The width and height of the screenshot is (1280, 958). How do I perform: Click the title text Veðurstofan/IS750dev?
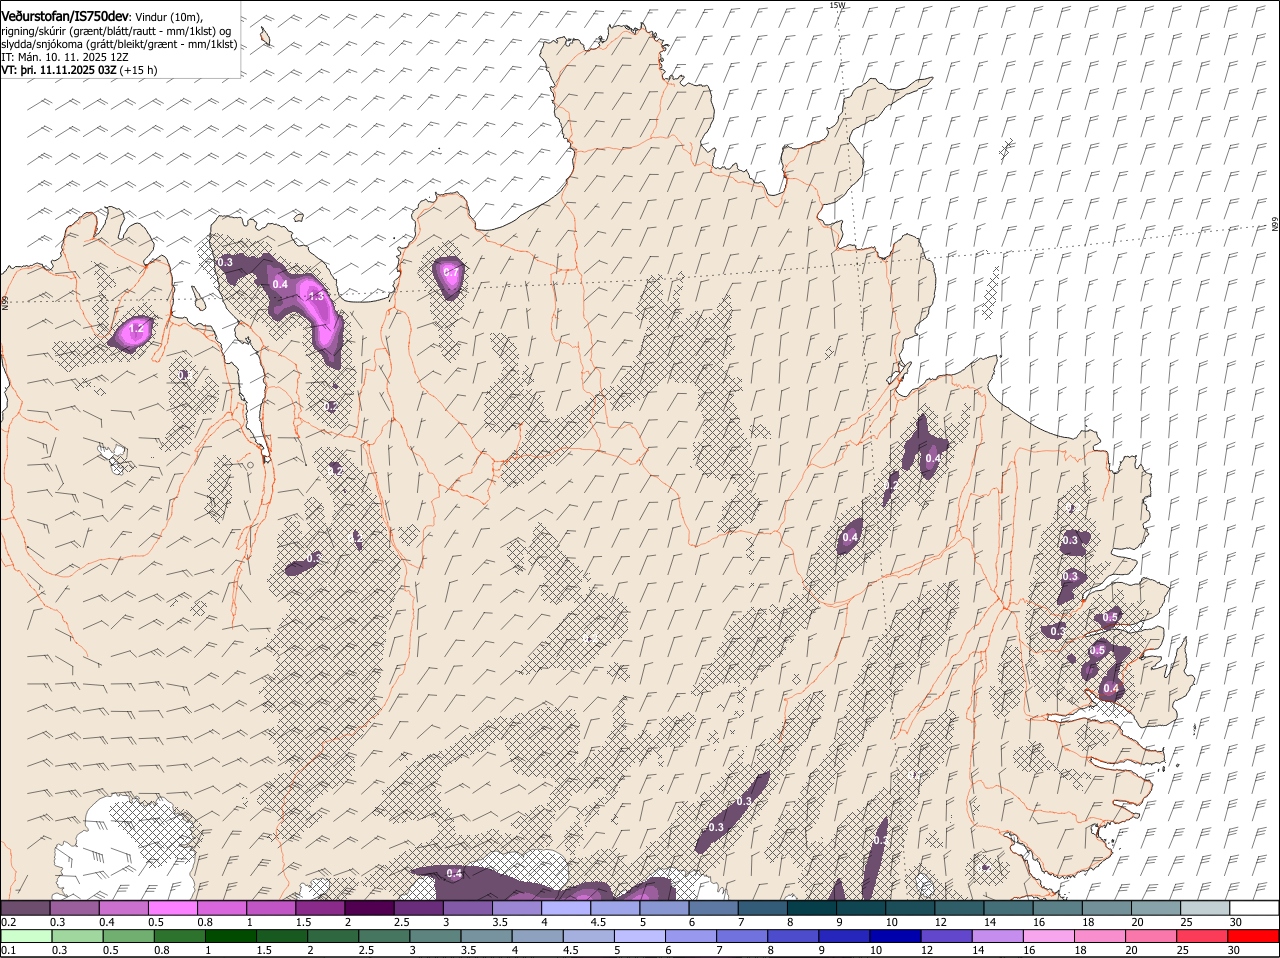pyautogui.click(x=65, y=17)
